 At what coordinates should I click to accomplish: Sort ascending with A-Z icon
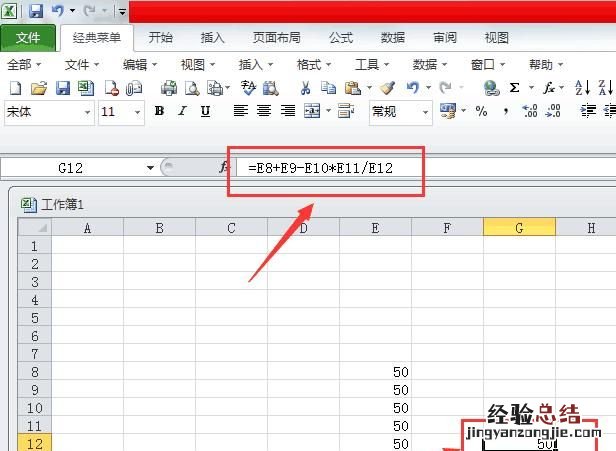pyautogui.click(x=582, y=88)
